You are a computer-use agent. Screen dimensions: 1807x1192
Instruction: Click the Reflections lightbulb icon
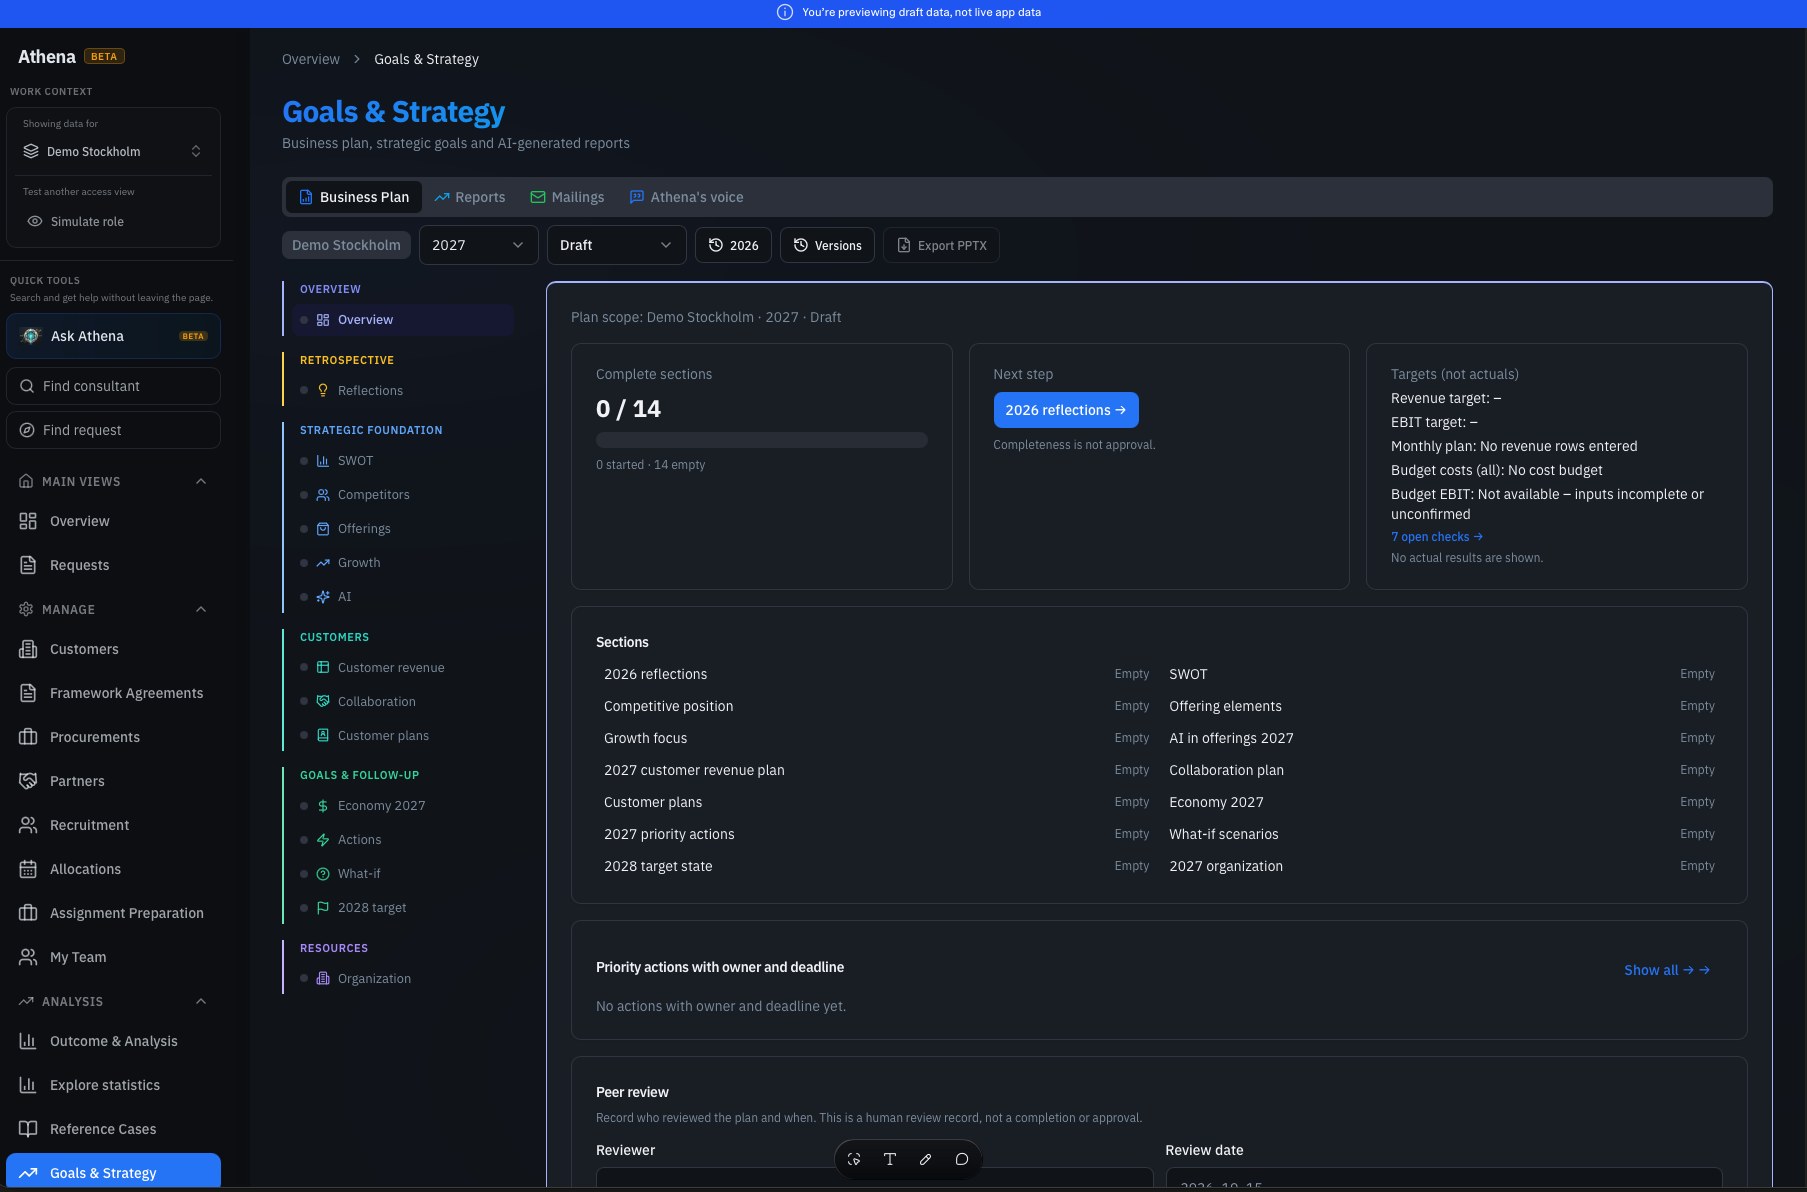[x=323, y=391]
